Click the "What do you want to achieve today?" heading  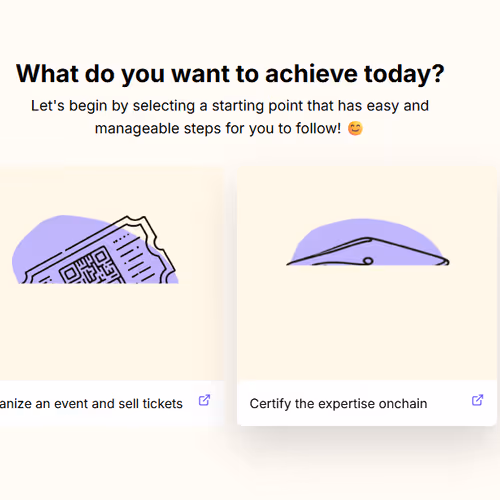(230, 74)
